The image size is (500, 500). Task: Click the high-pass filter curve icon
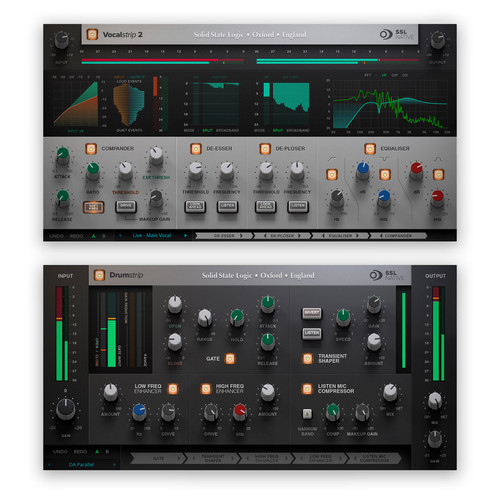pos(332,159)
